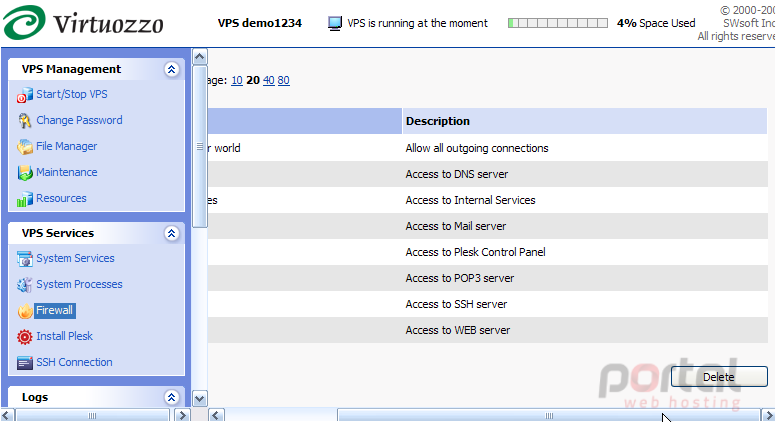Image resolution: width=776 pixels, height=422 pixels.
Task: Click the Change Password keys icon
Action: point(24,121)
